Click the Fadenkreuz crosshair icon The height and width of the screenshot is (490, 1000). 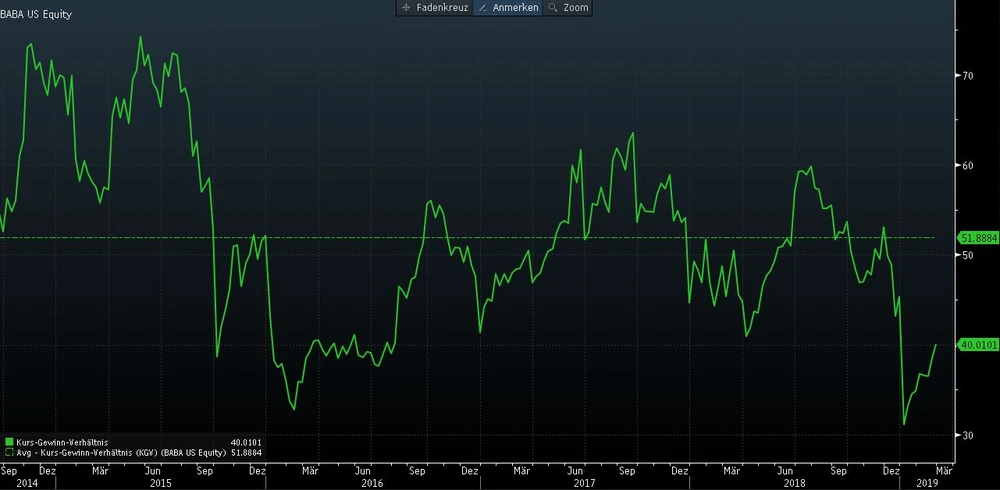(406, 8)
